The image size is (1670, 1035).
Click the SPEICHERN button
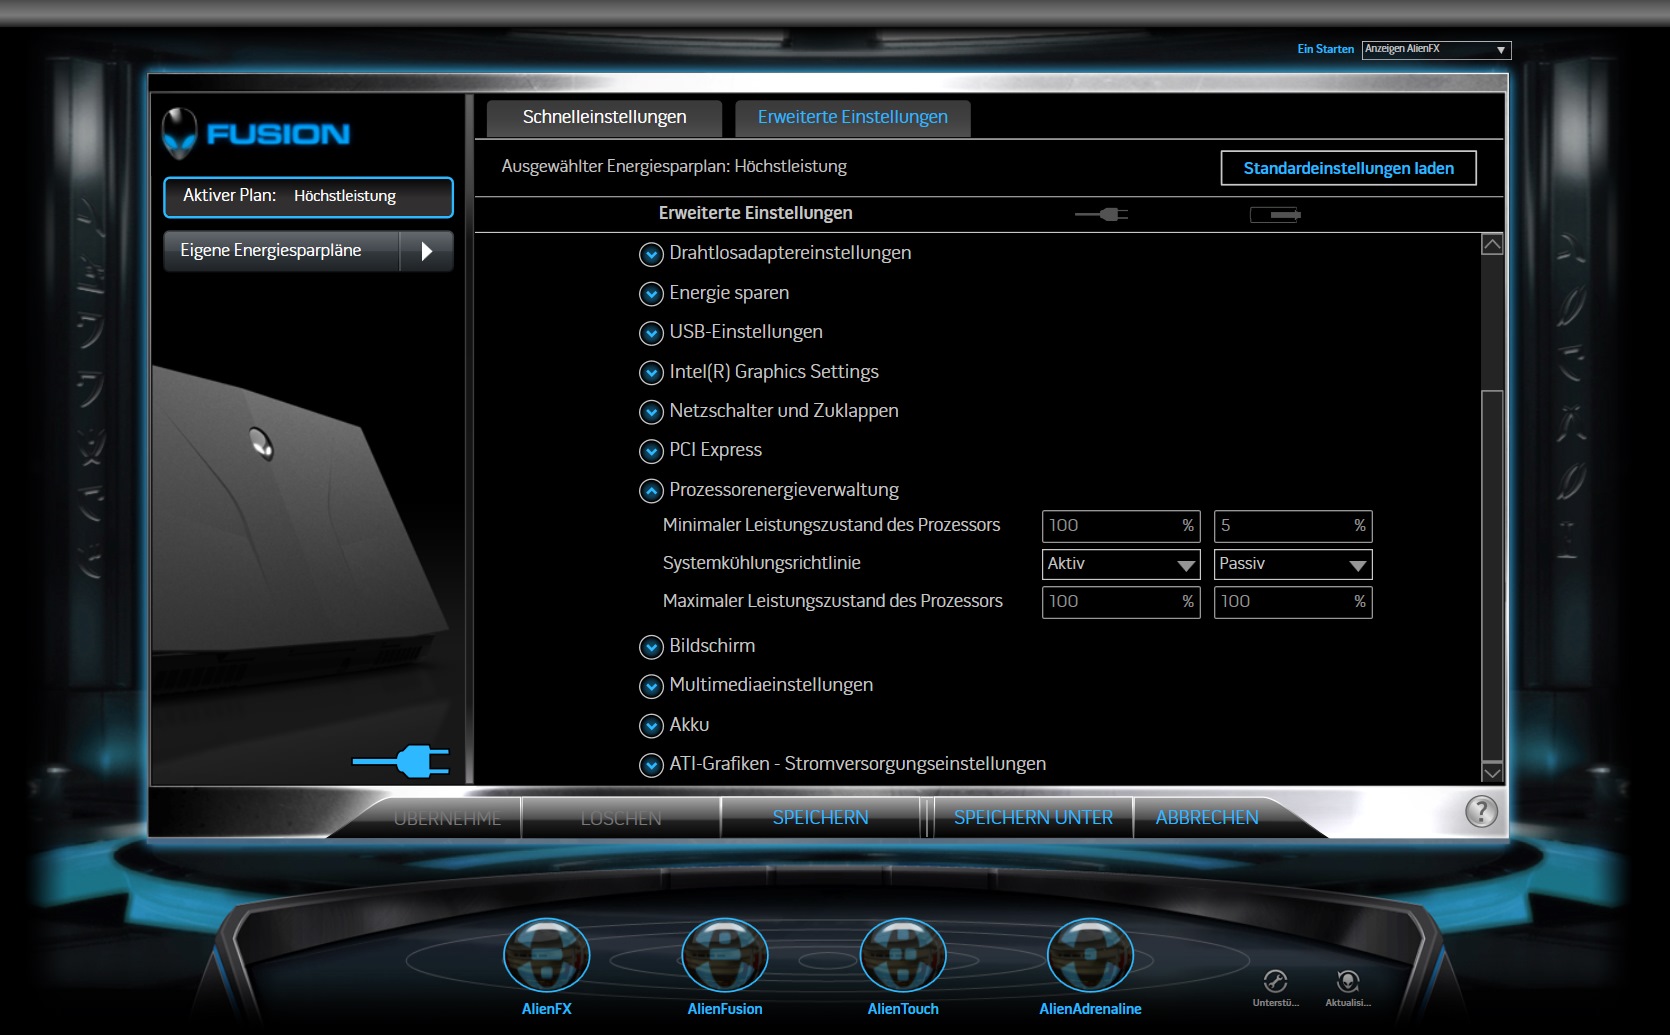[820, 818]
